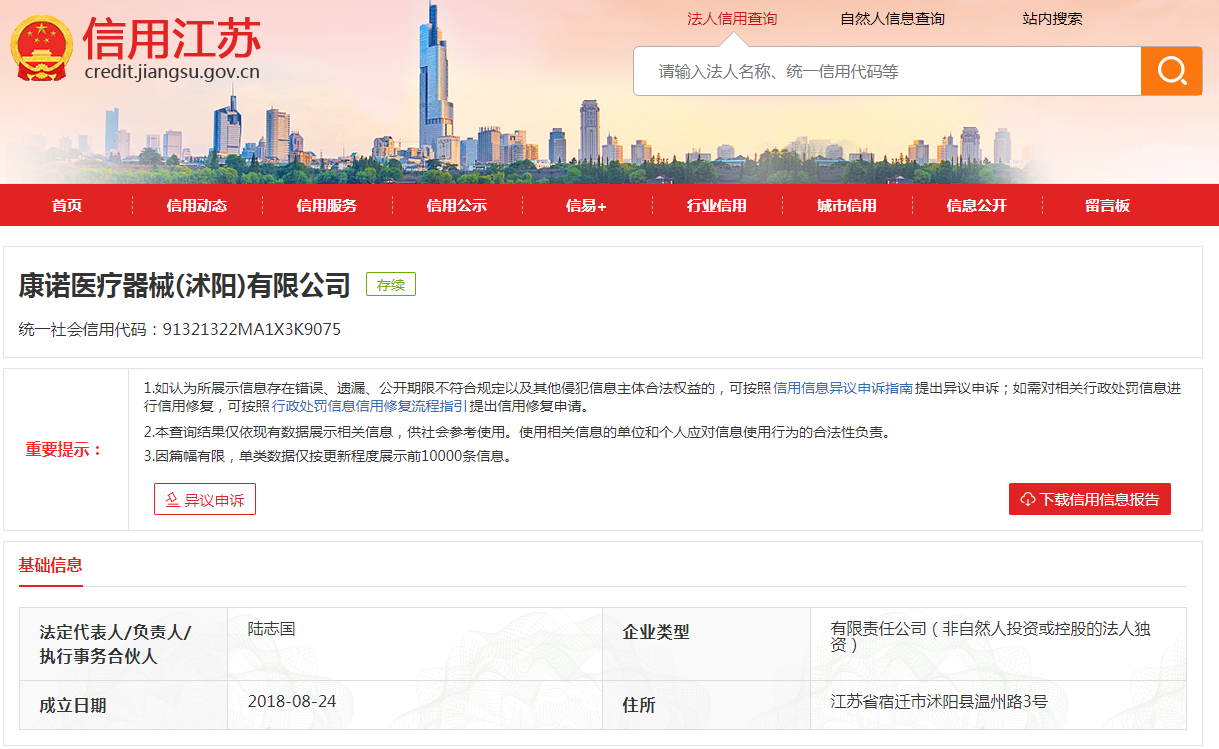Click the 住所 label cell
Image resolution: width=1219 pixels, height=749 pixels.
[x=708, y=705]
